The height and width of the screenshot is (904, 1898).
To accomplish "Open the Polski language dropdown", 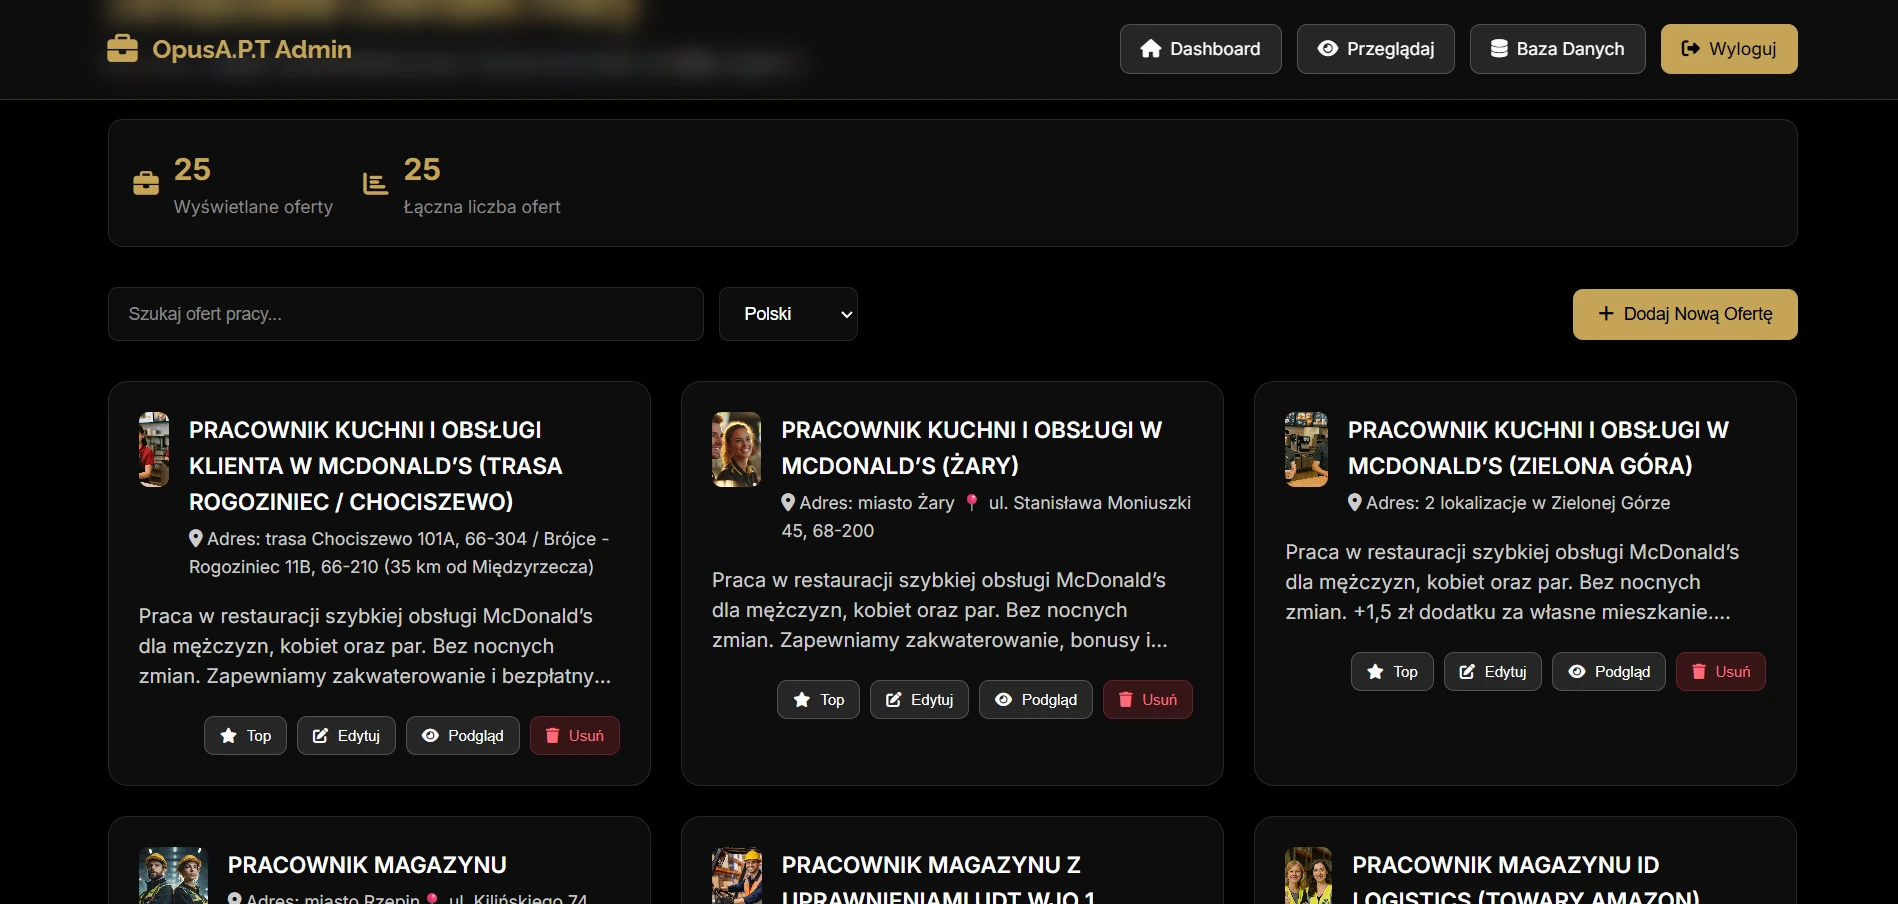I will tap(788, 314).
